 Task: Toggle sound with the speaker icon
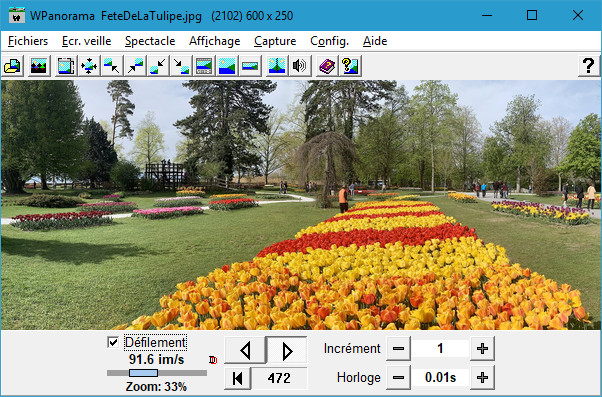click(x=299, y=66)
